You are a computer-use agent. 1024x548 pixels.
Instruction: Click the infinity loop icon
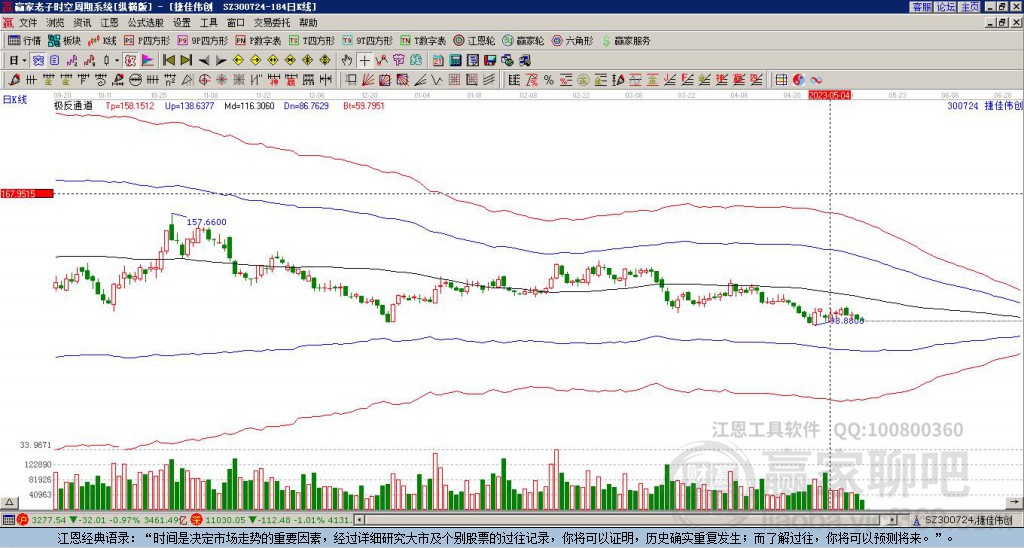(816, 80)
